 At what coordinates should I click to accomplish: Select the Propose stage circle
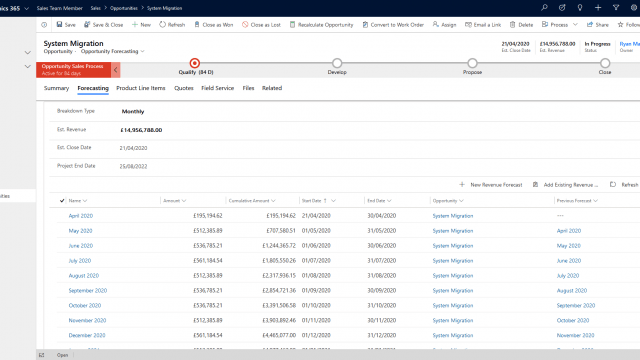(472, 63)
